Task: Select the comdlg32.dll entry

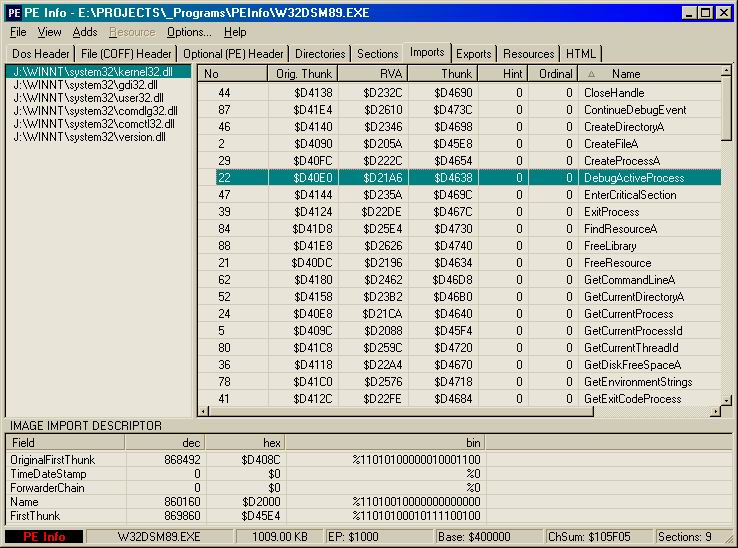Action: pos(95,111)
